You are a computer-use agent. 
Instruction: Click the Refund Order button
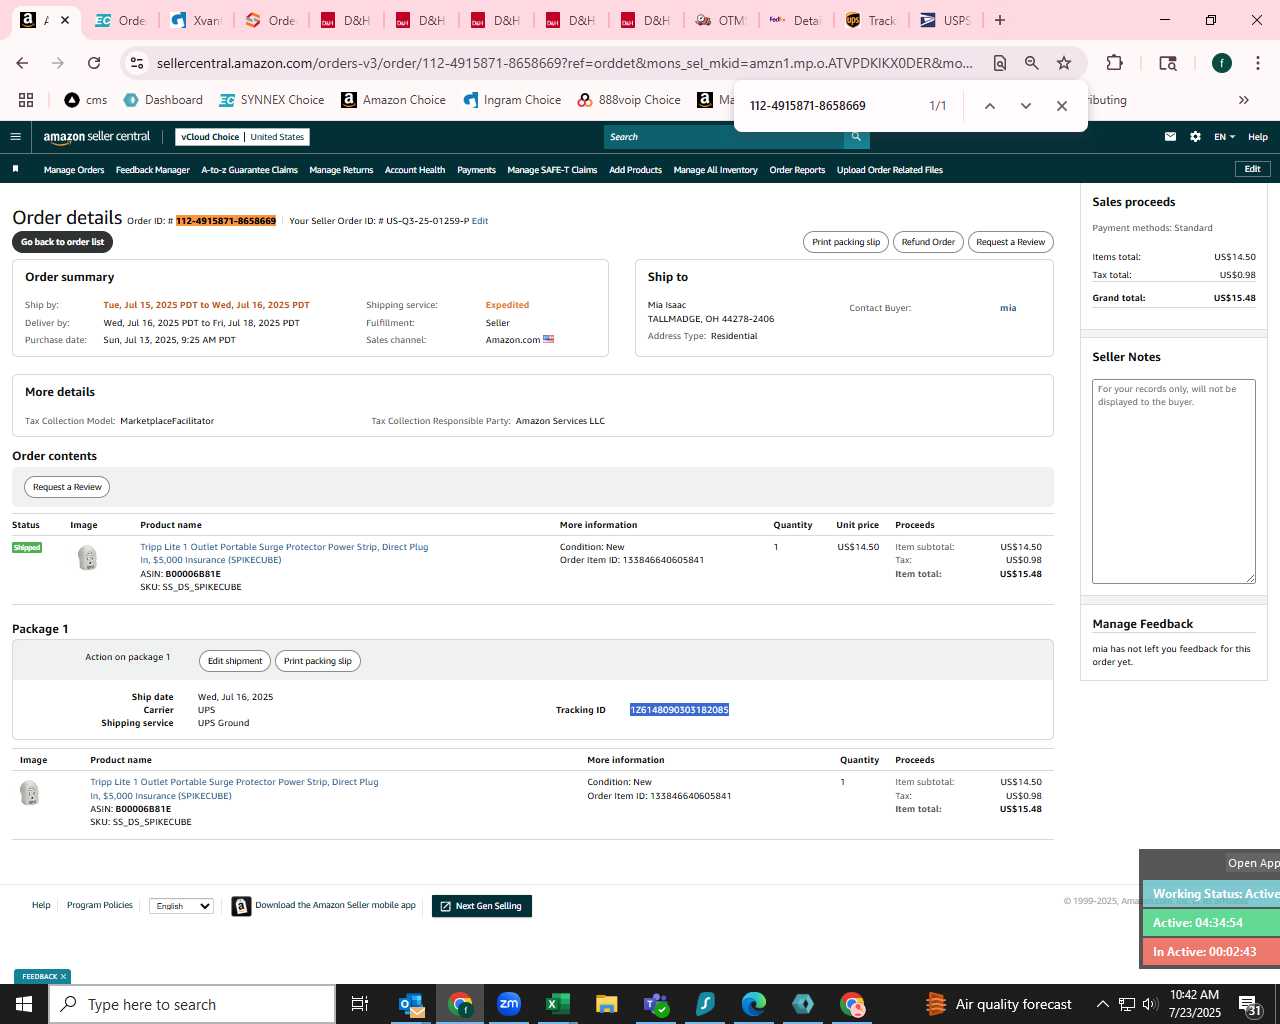click(928, 242)
